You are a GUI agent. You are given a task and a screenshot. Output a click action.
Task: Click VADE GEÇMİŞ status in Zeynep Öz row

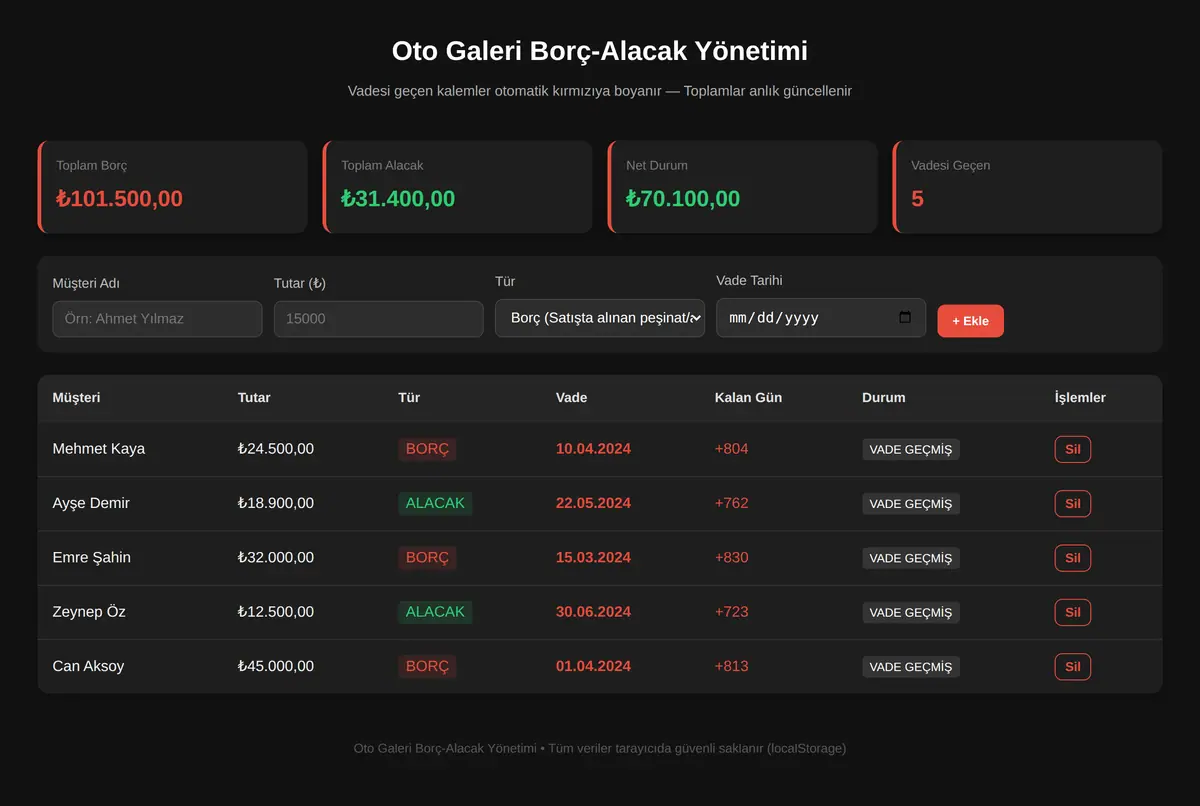point(911,612)
